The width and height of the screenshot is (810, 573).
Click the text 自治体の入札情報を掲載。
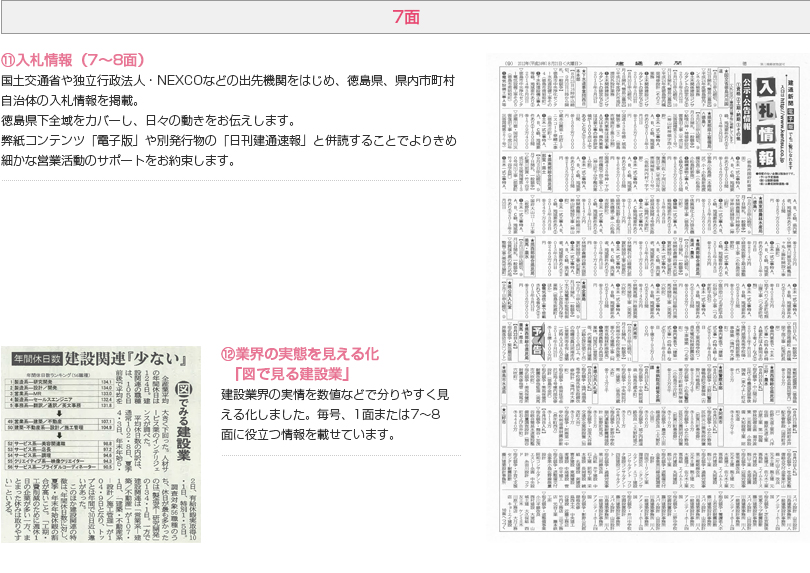(x=70, y=101)
